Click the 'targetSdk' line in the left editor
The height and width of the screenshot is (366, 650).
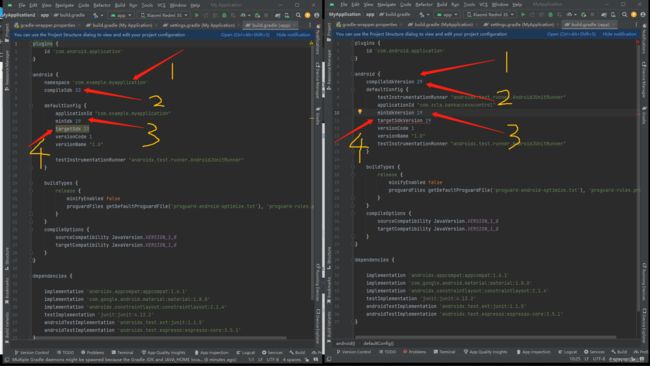[x=72, y=129]
